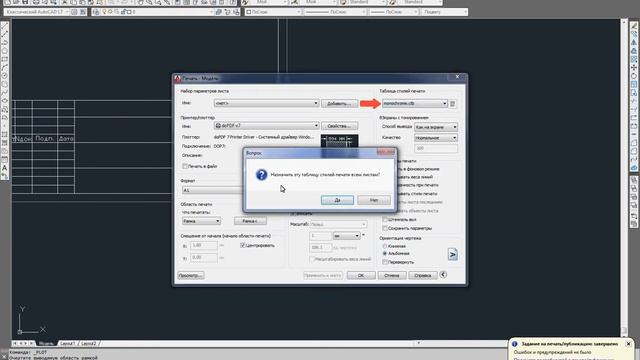The height and width of the screenshot is (360, 640).
Task: Select the Circle draw tool
Action: pos(5,76)
